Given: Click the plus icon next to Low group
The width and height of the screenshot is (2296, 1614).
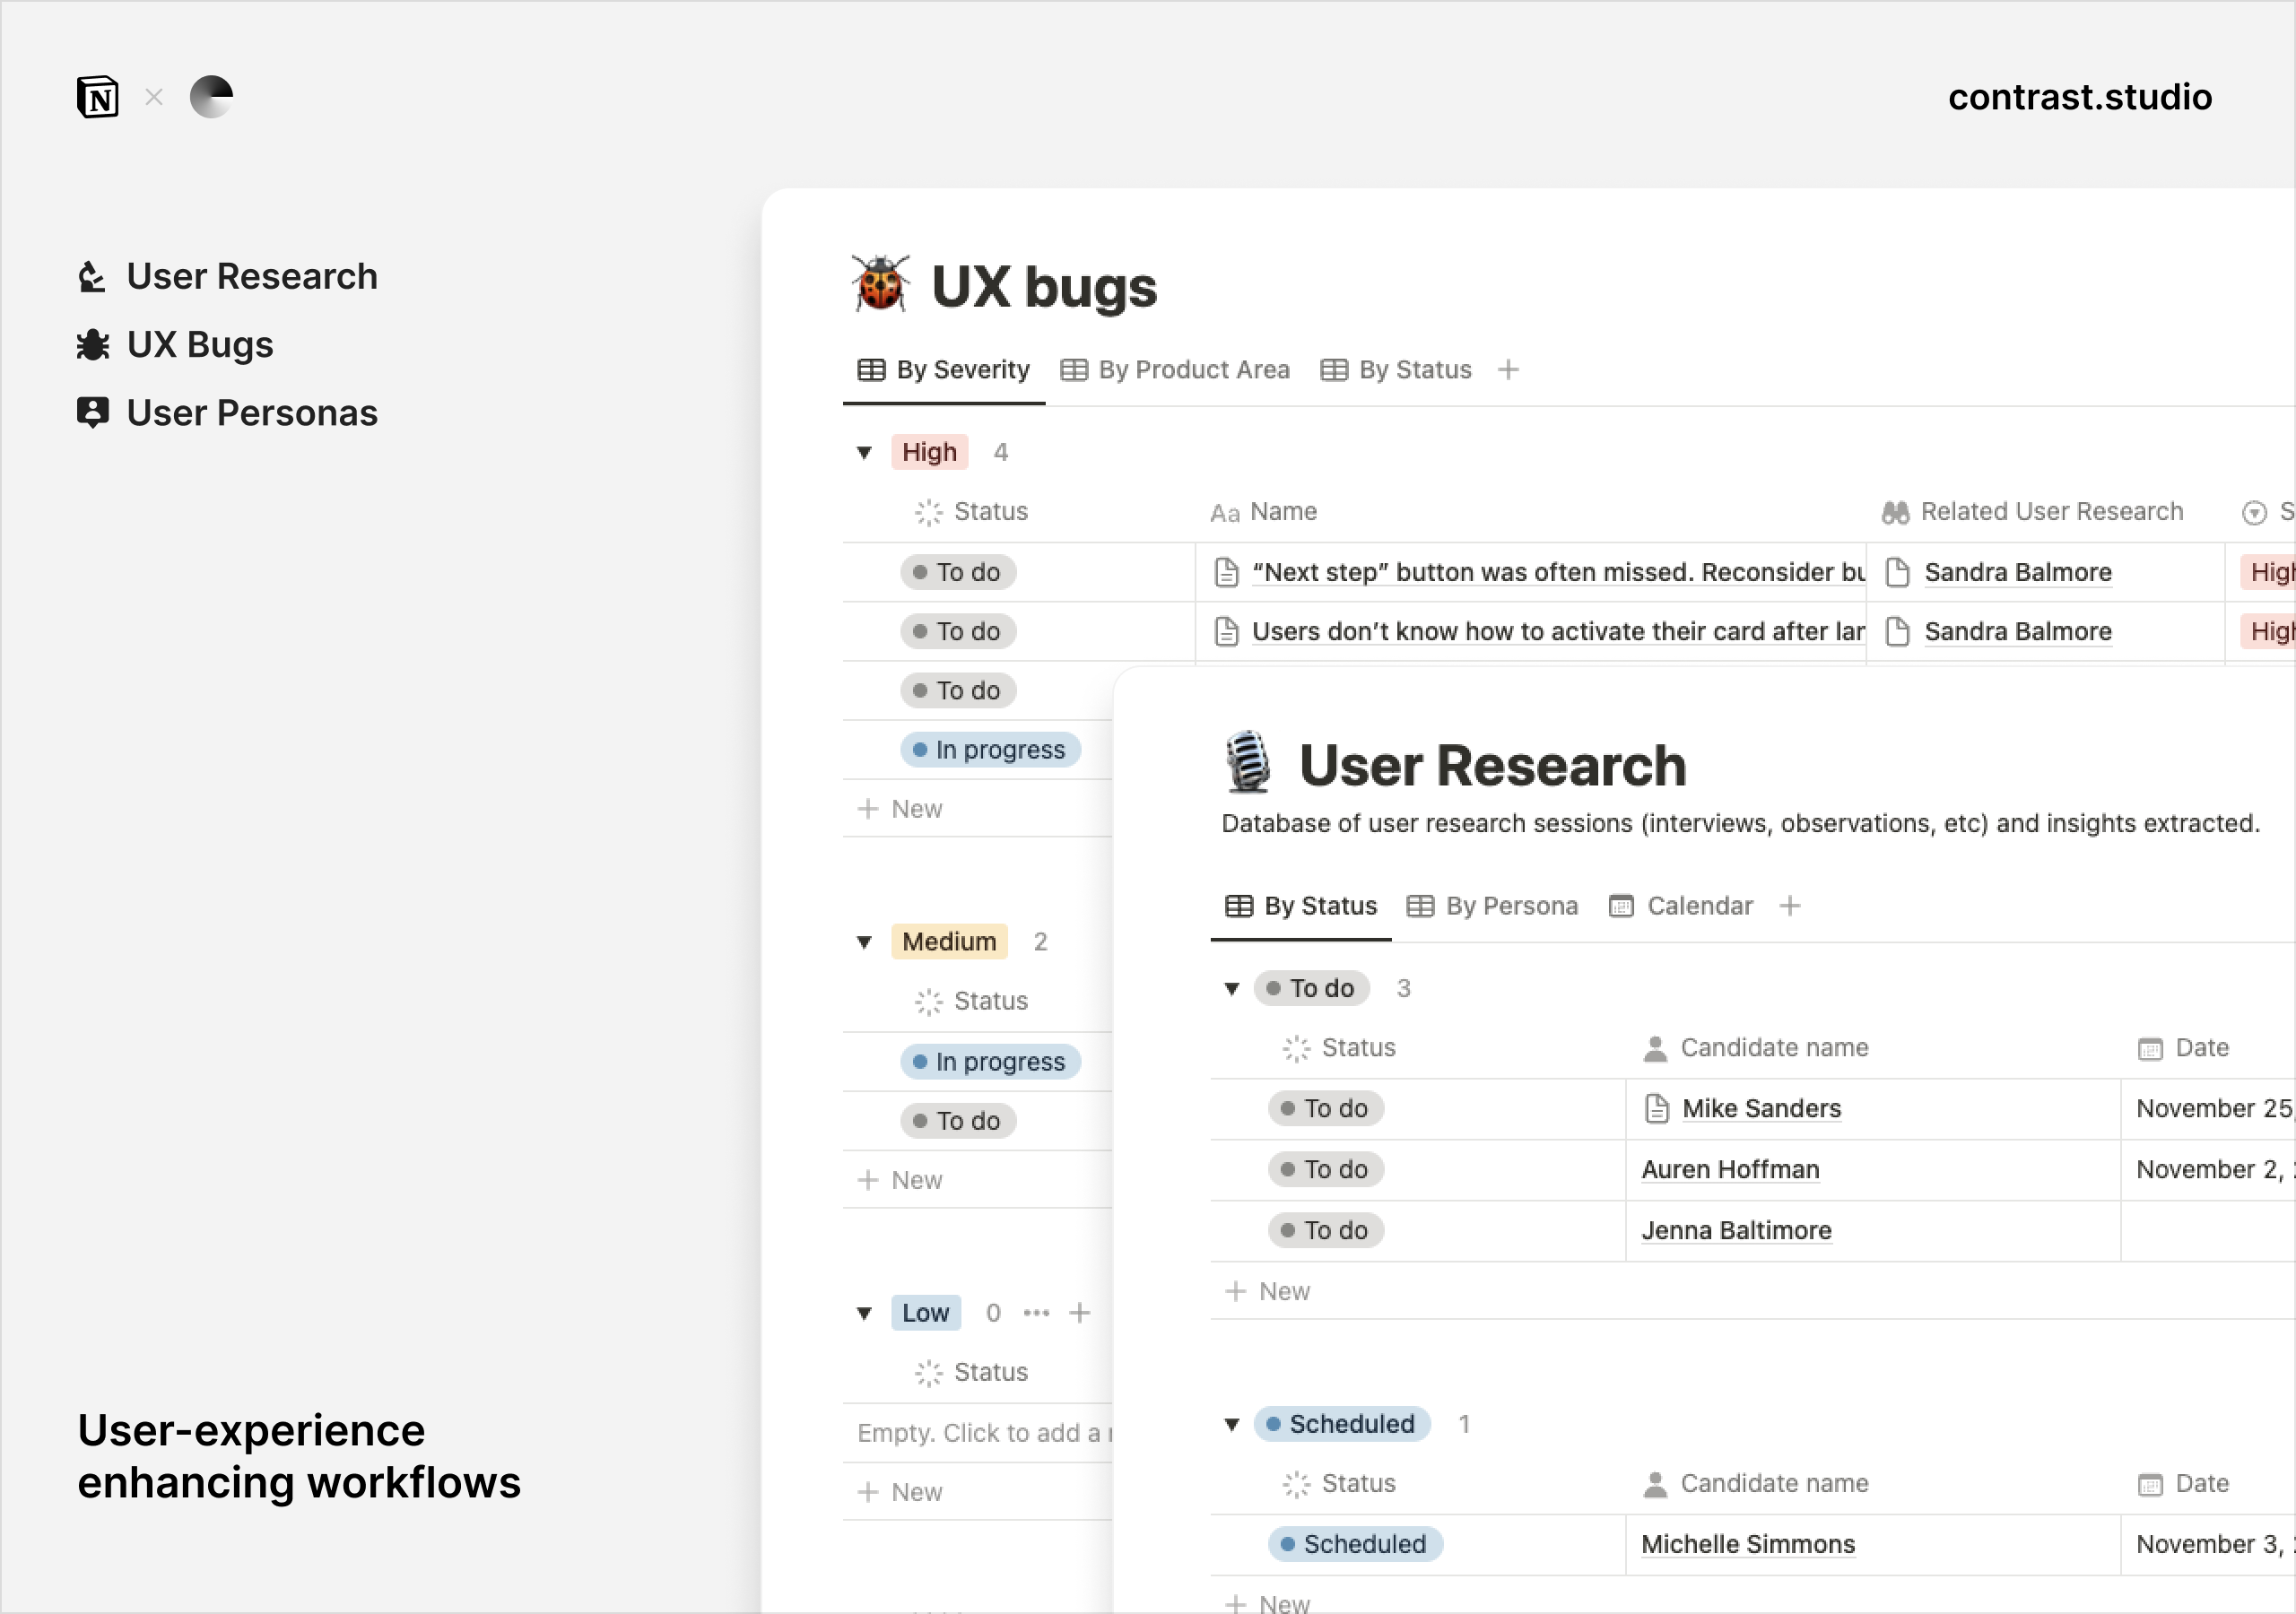Looking at the screenshot, I should [1080, 1313].
